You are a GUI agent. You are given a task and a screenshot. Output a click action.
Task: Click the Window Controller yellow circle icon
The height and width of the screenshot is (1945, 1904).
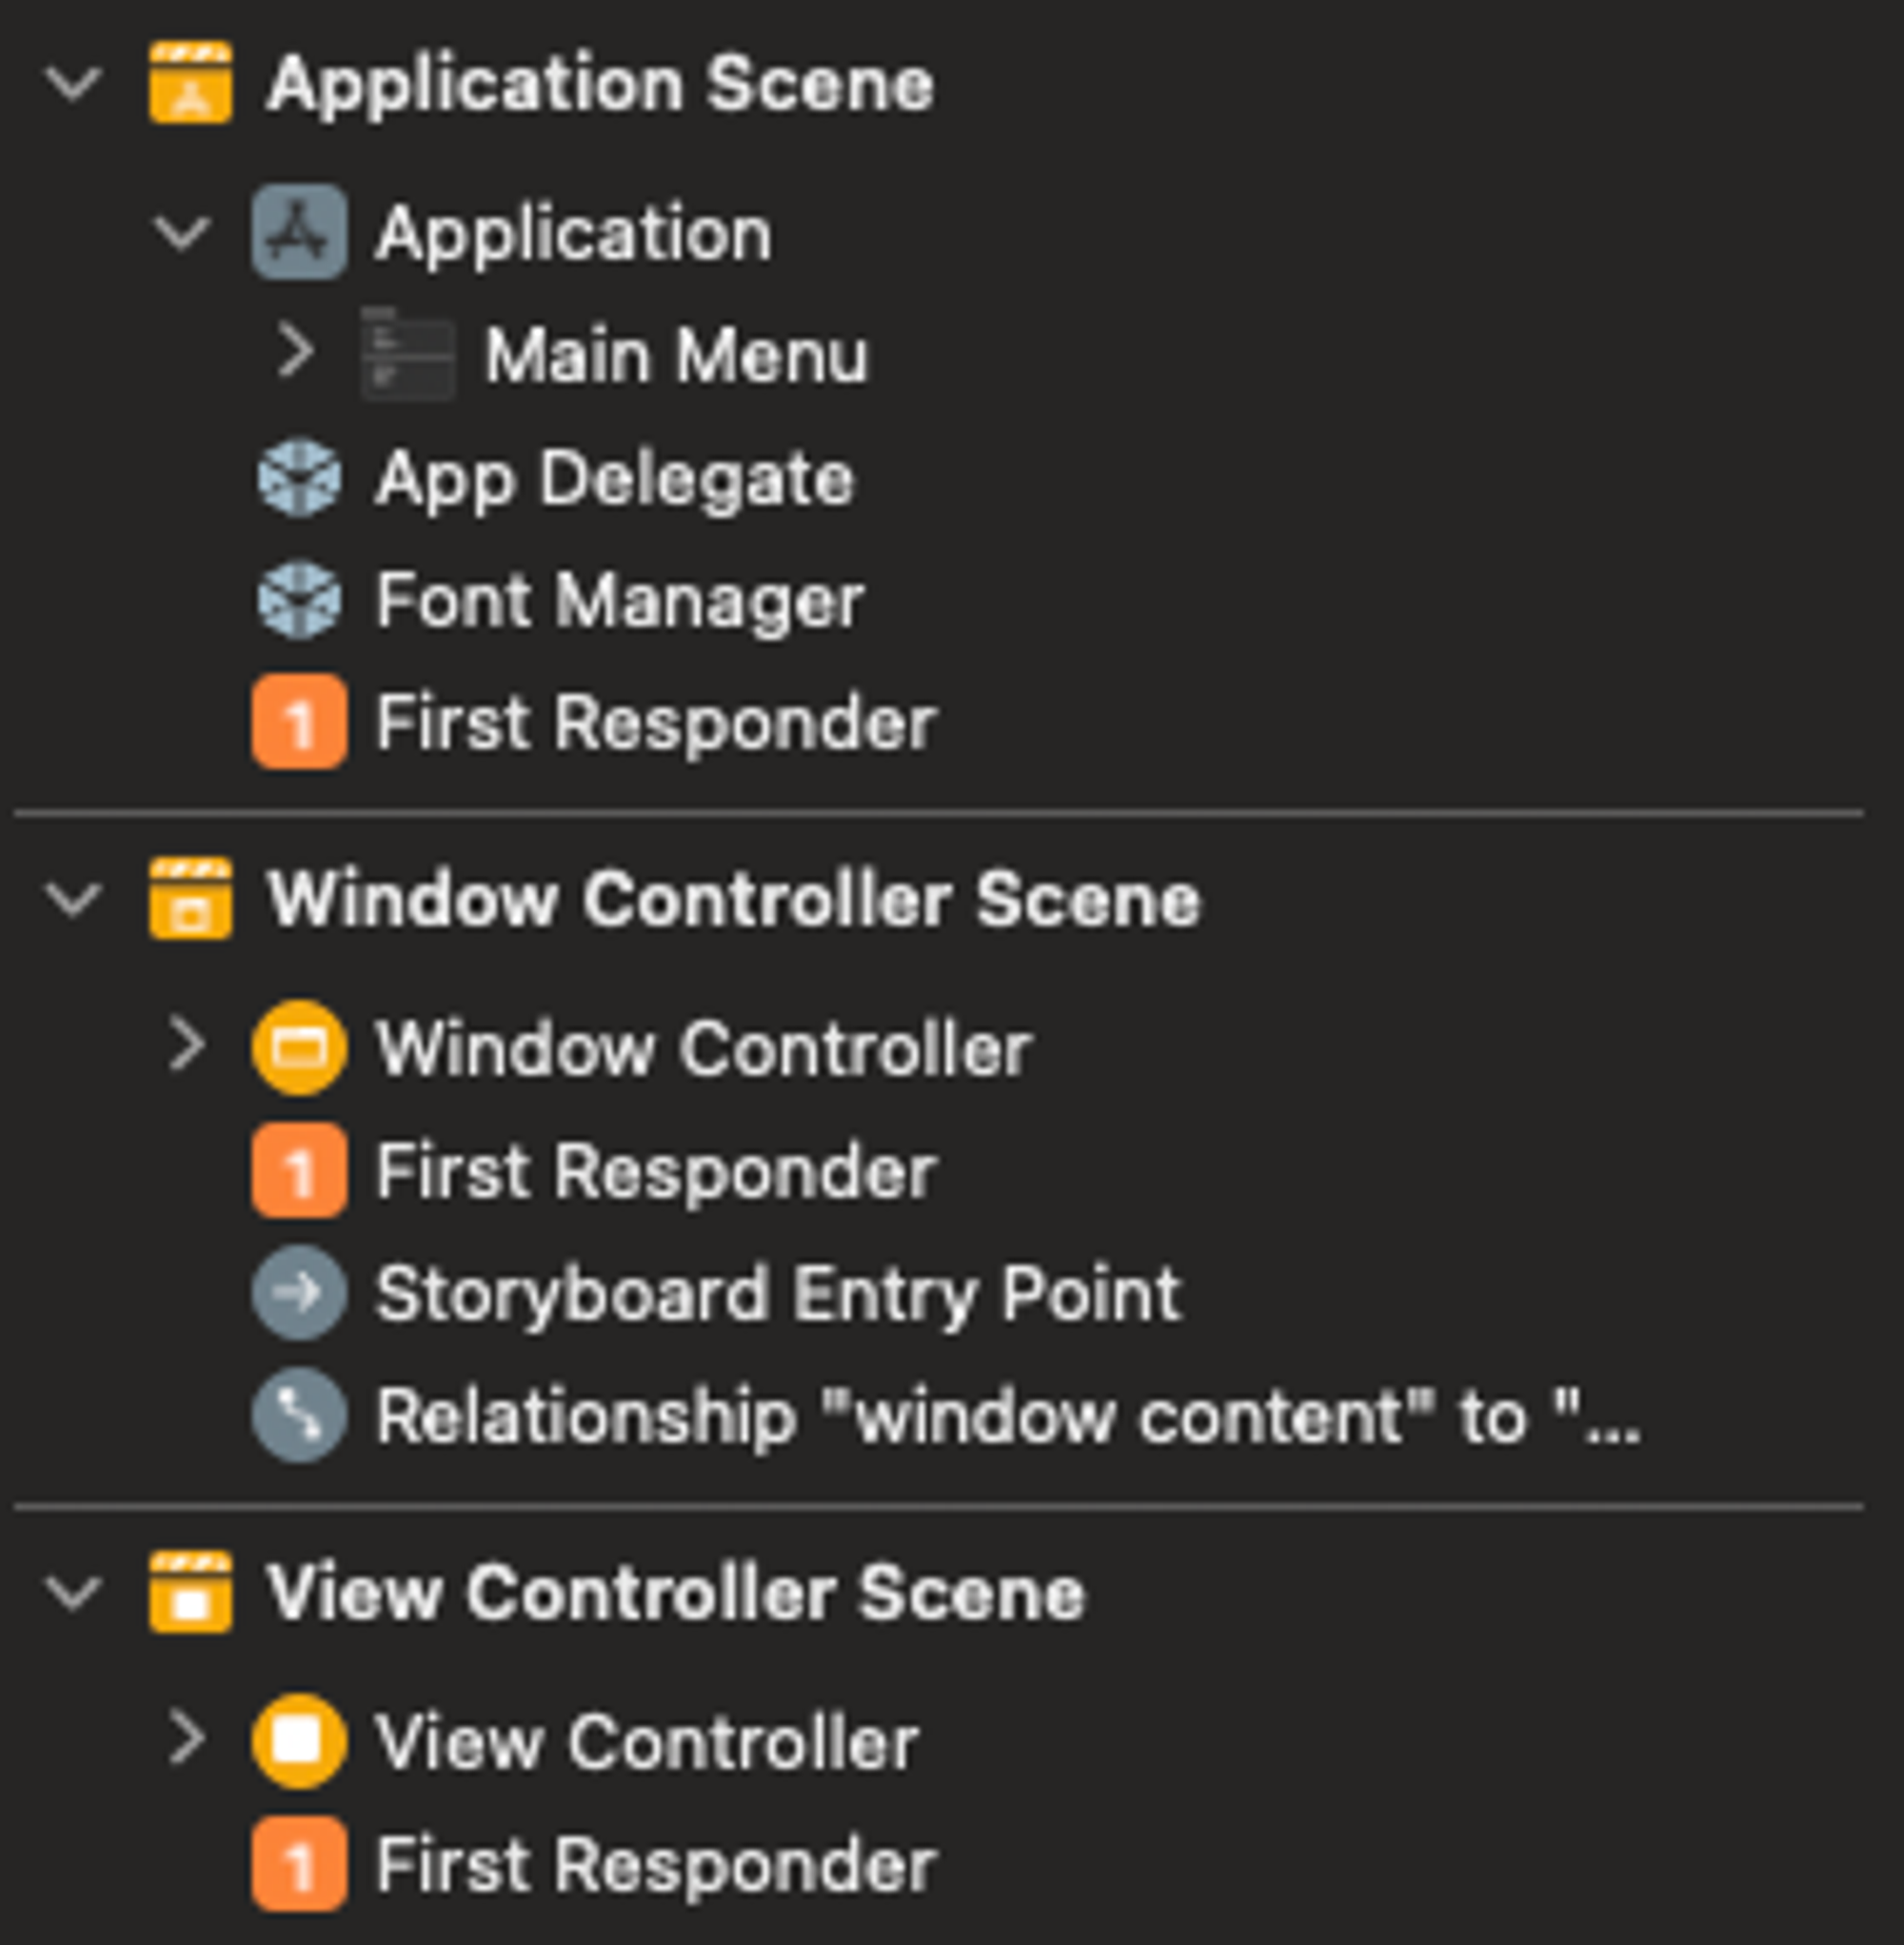299,1048
